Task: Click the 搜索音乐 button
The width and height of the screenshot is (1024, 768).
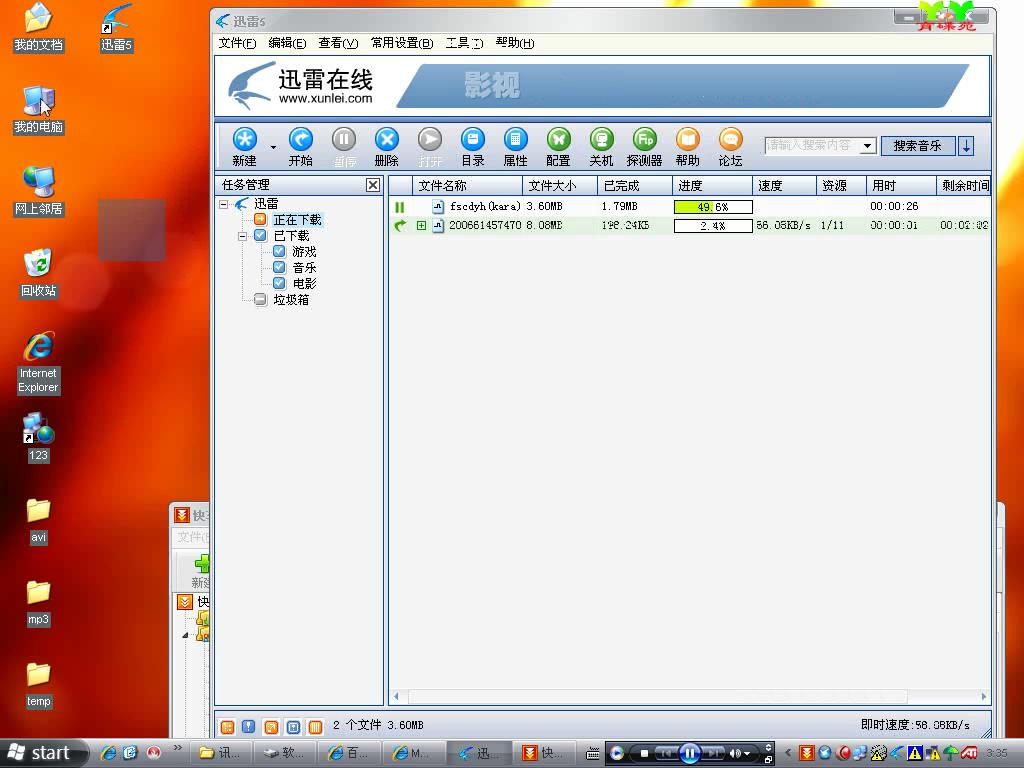Action: click(918, 146)
